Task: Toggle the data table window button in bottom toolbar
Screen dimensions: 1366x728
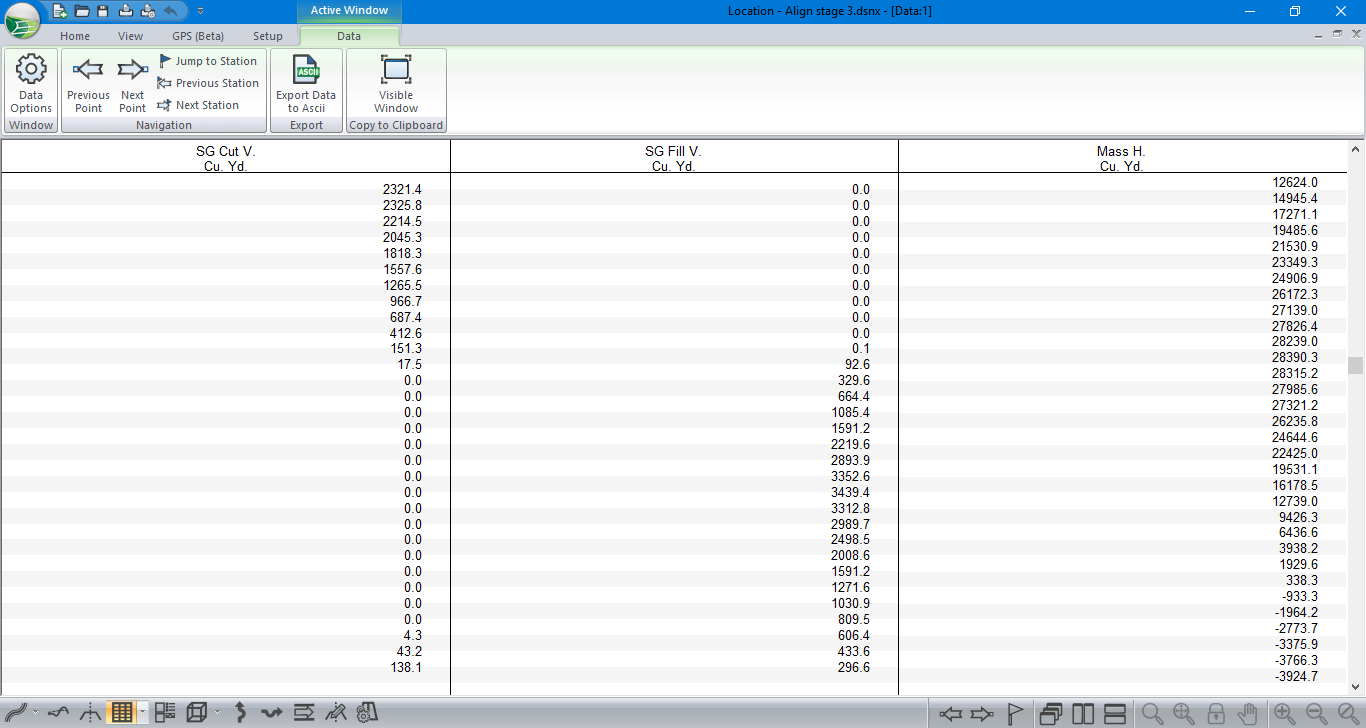Action: [121, 712]
